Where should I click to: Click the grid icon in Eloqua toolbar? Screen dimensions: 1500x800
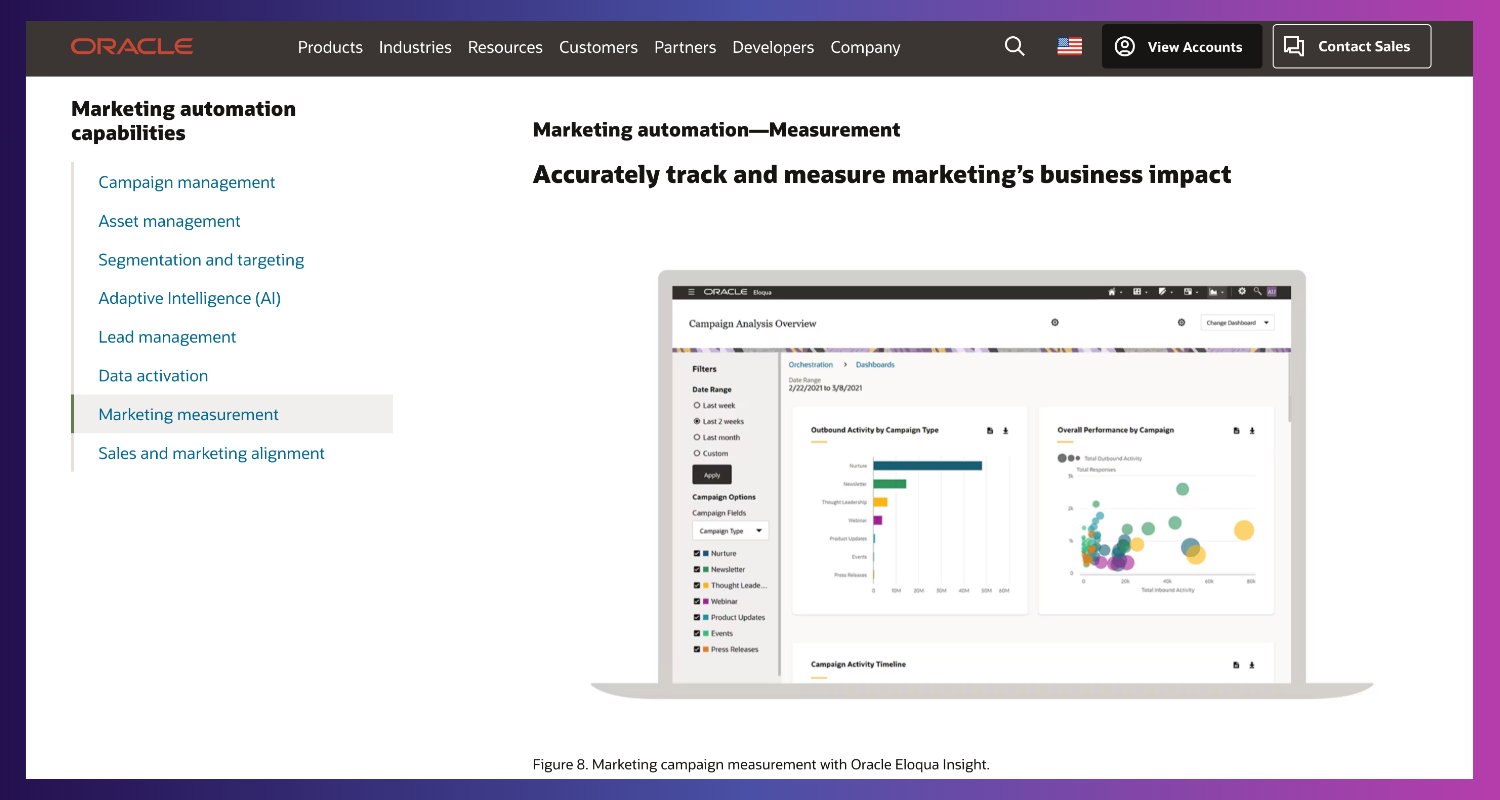tap(1137, 292)
